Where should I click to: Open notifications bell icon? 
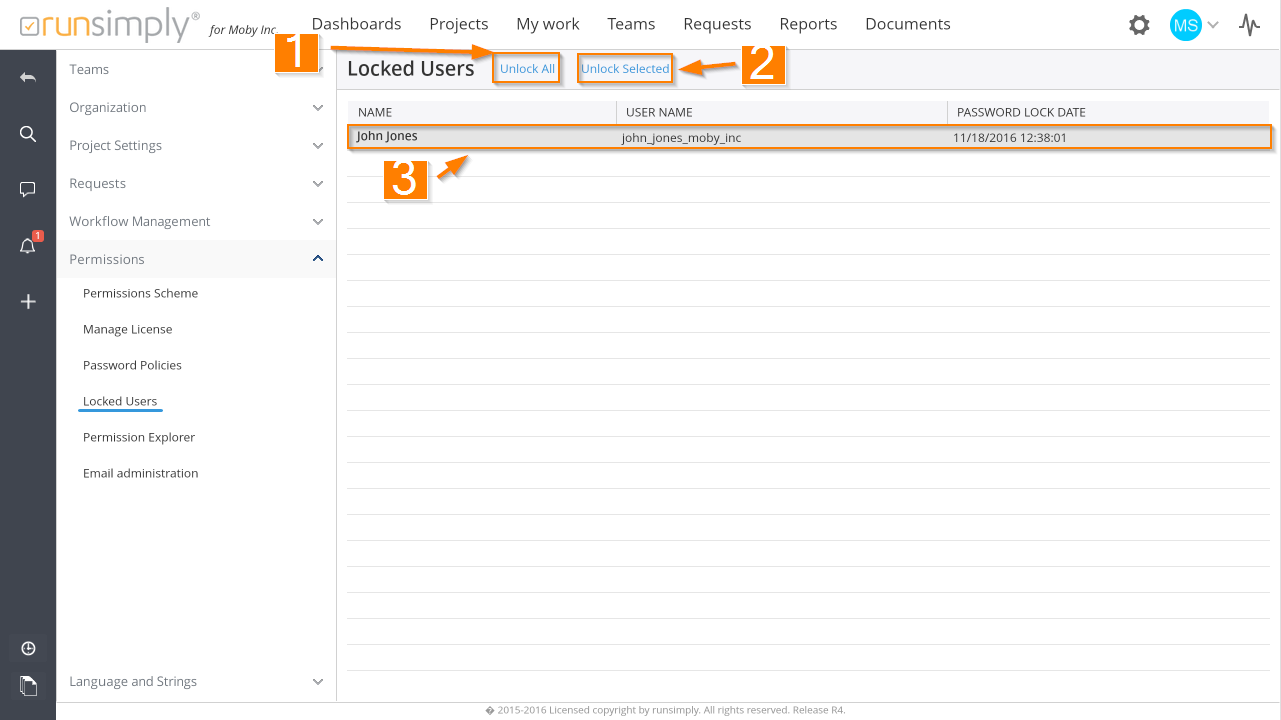[x=28, y=246]
